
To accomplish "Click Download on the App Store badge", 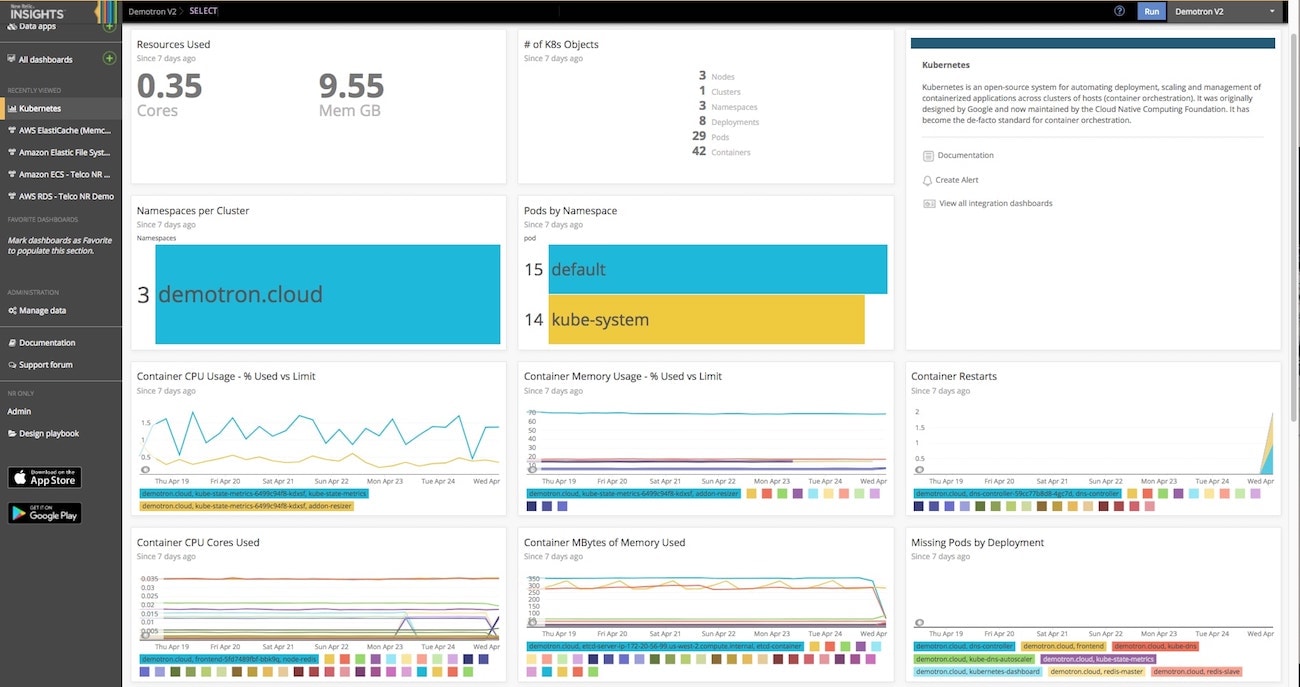I will (44, 477).
